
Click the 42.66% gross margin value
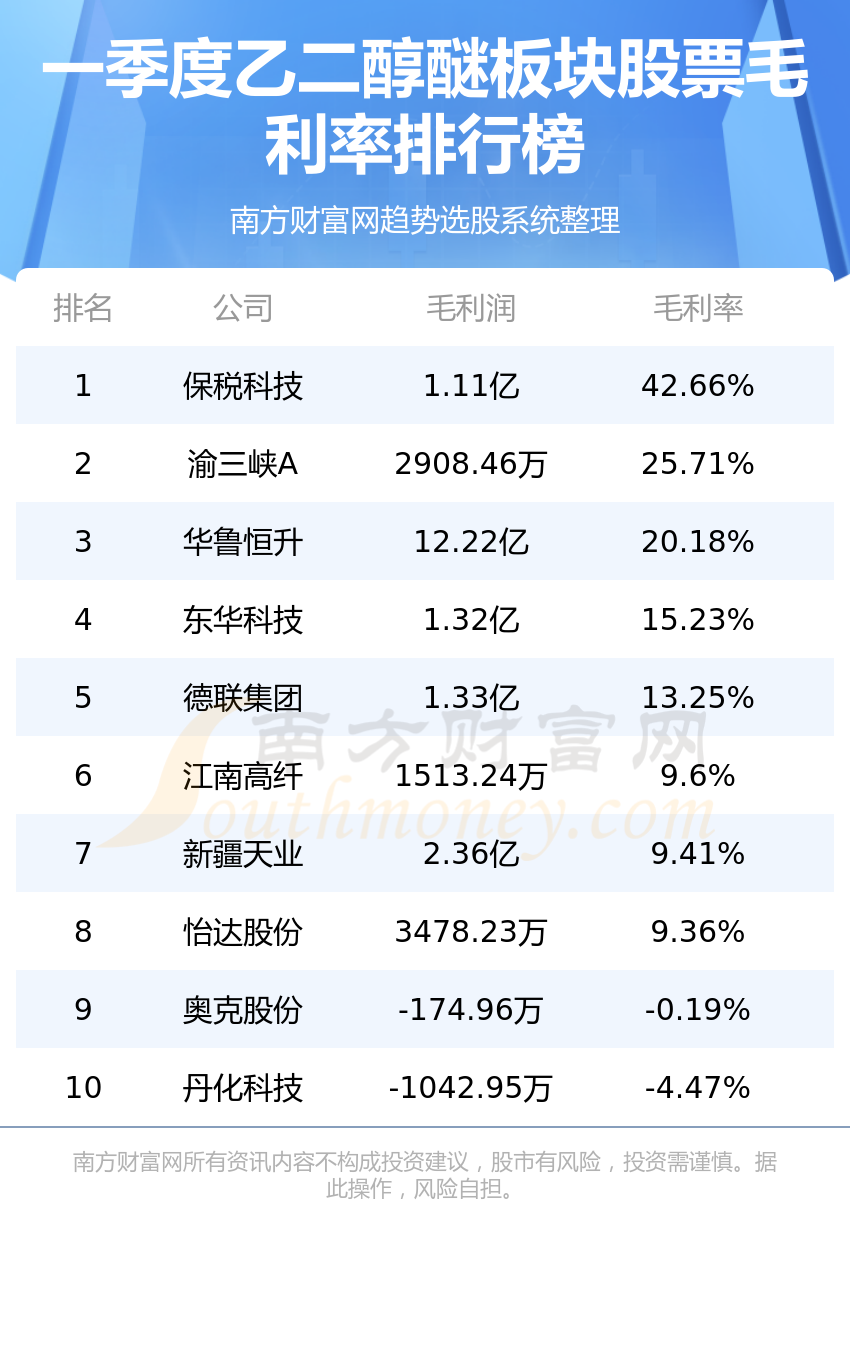click(698, 386)
